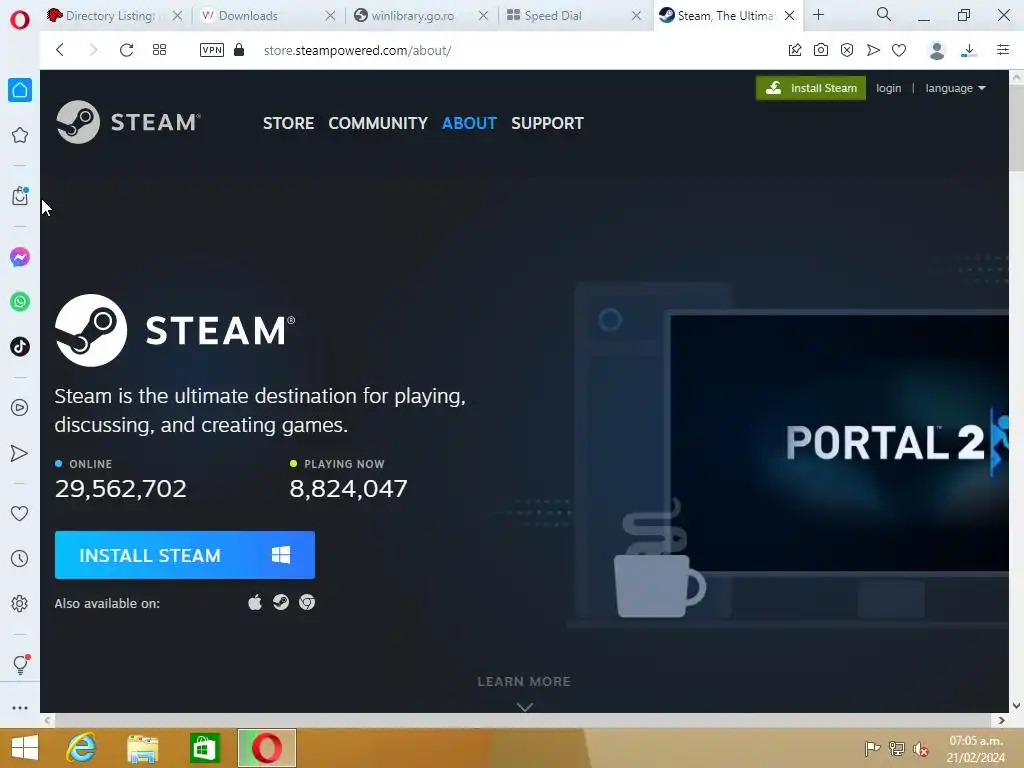Click the down chevron below Learn More
Screen dimensions: 1024x768
point(524,707)
